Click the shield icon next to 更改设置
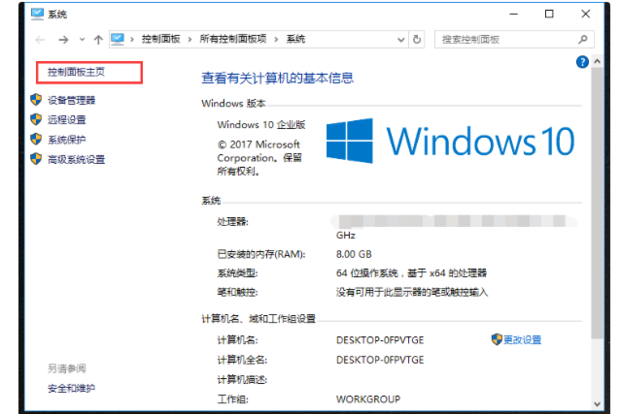This screenshot has width=620, height=414. [x=497, y=339]
